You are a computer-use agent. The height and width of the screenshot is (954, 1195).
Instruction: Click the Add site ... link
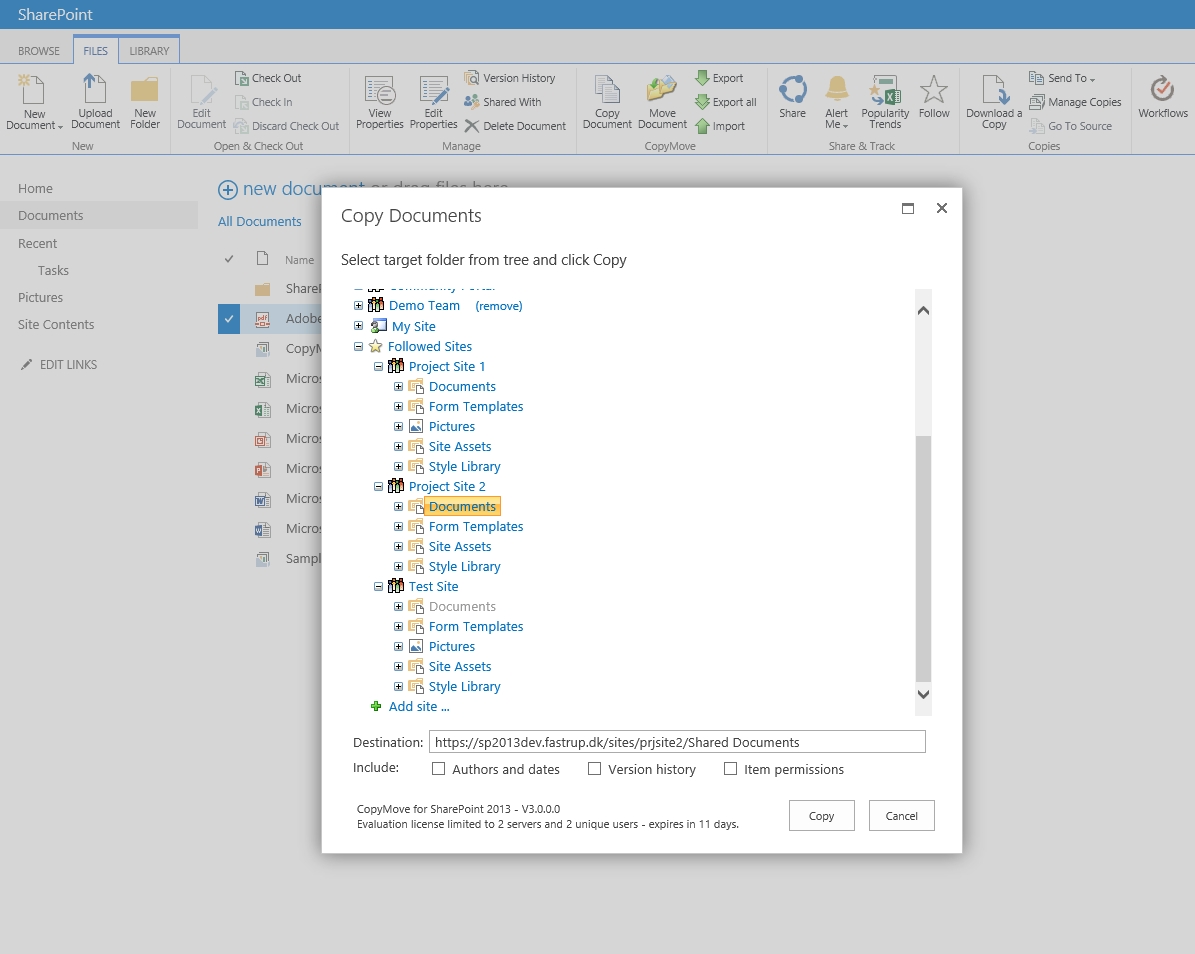(419, 706)
